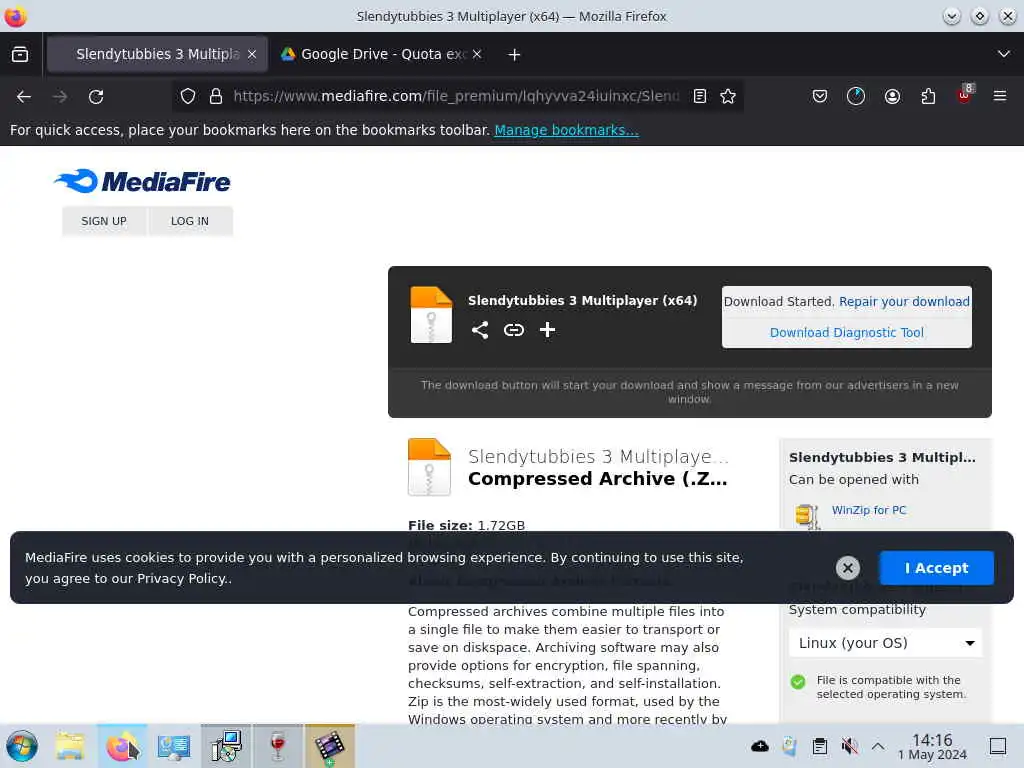Open the Firefox hamburger menu
Viewport: 1024px width, 768px height.
click(x=1000, y=97)
